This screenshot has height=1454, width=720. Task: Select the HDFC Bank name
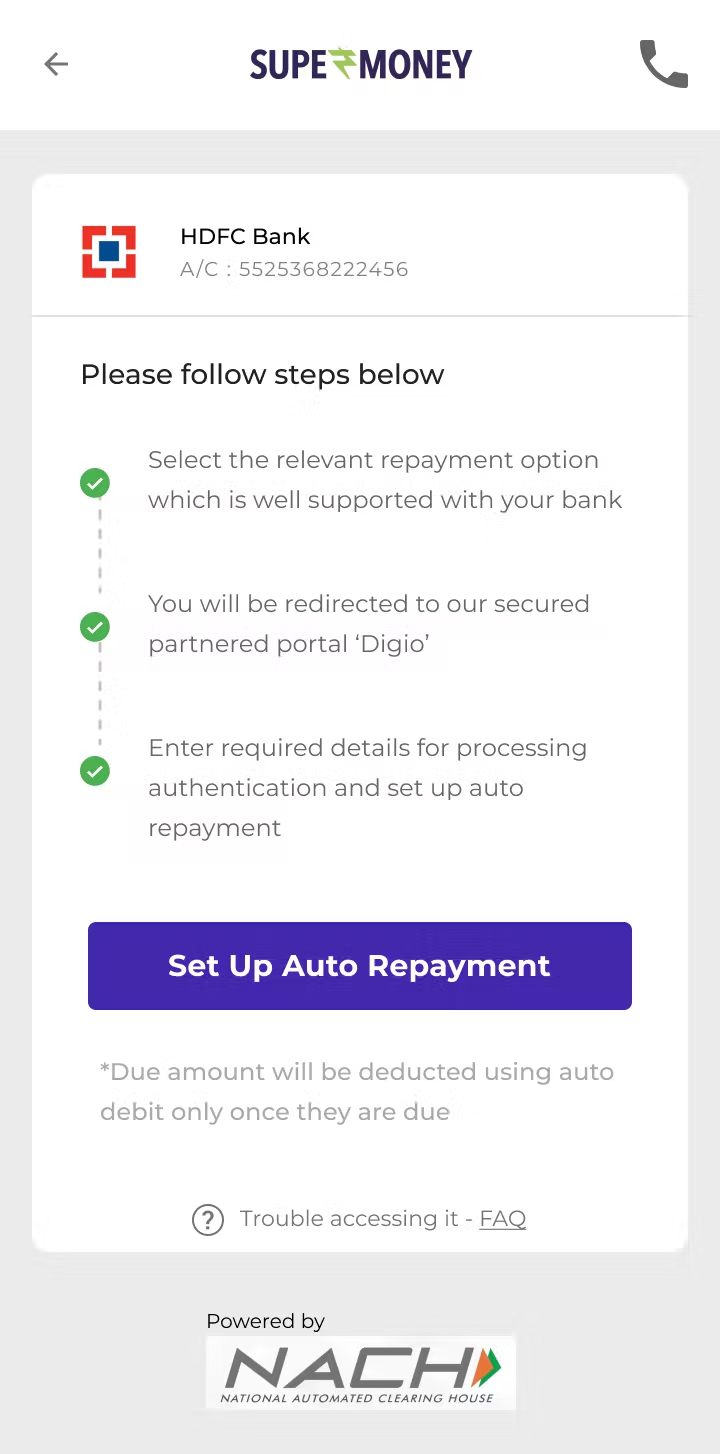tap(245, 237)
